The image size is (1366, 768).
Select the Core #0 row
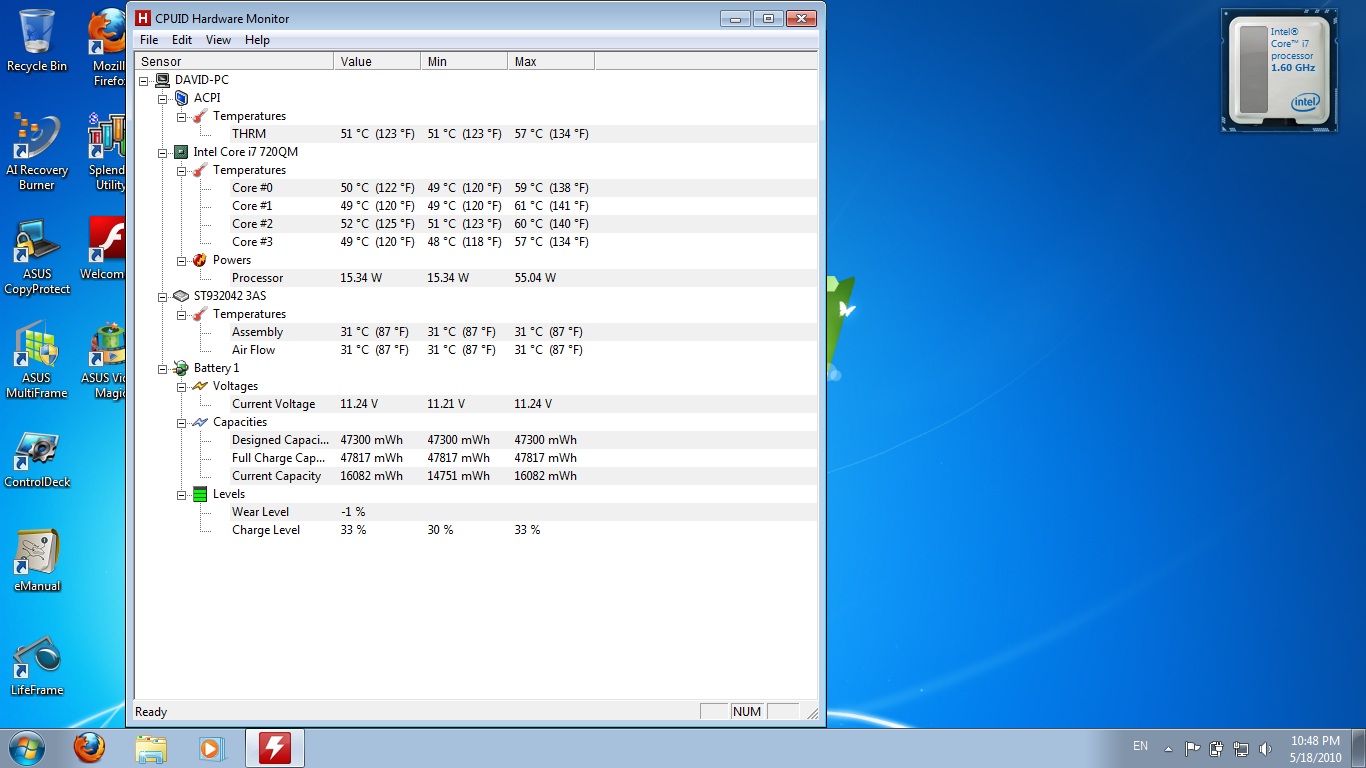tap(476, 188)
